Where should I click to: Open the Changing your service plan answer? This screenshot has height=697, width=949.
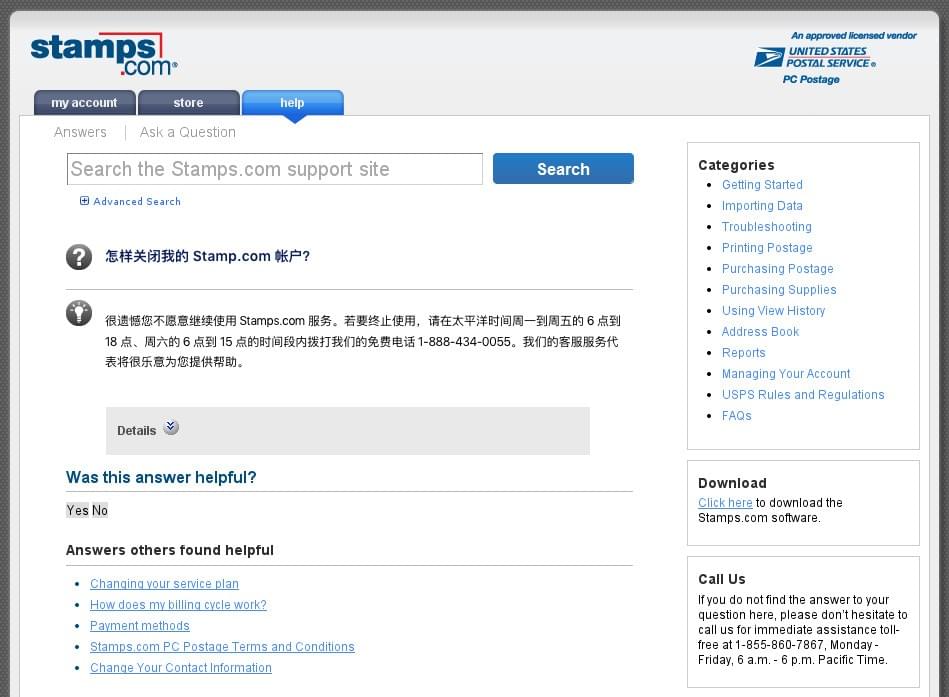point(165,584)
